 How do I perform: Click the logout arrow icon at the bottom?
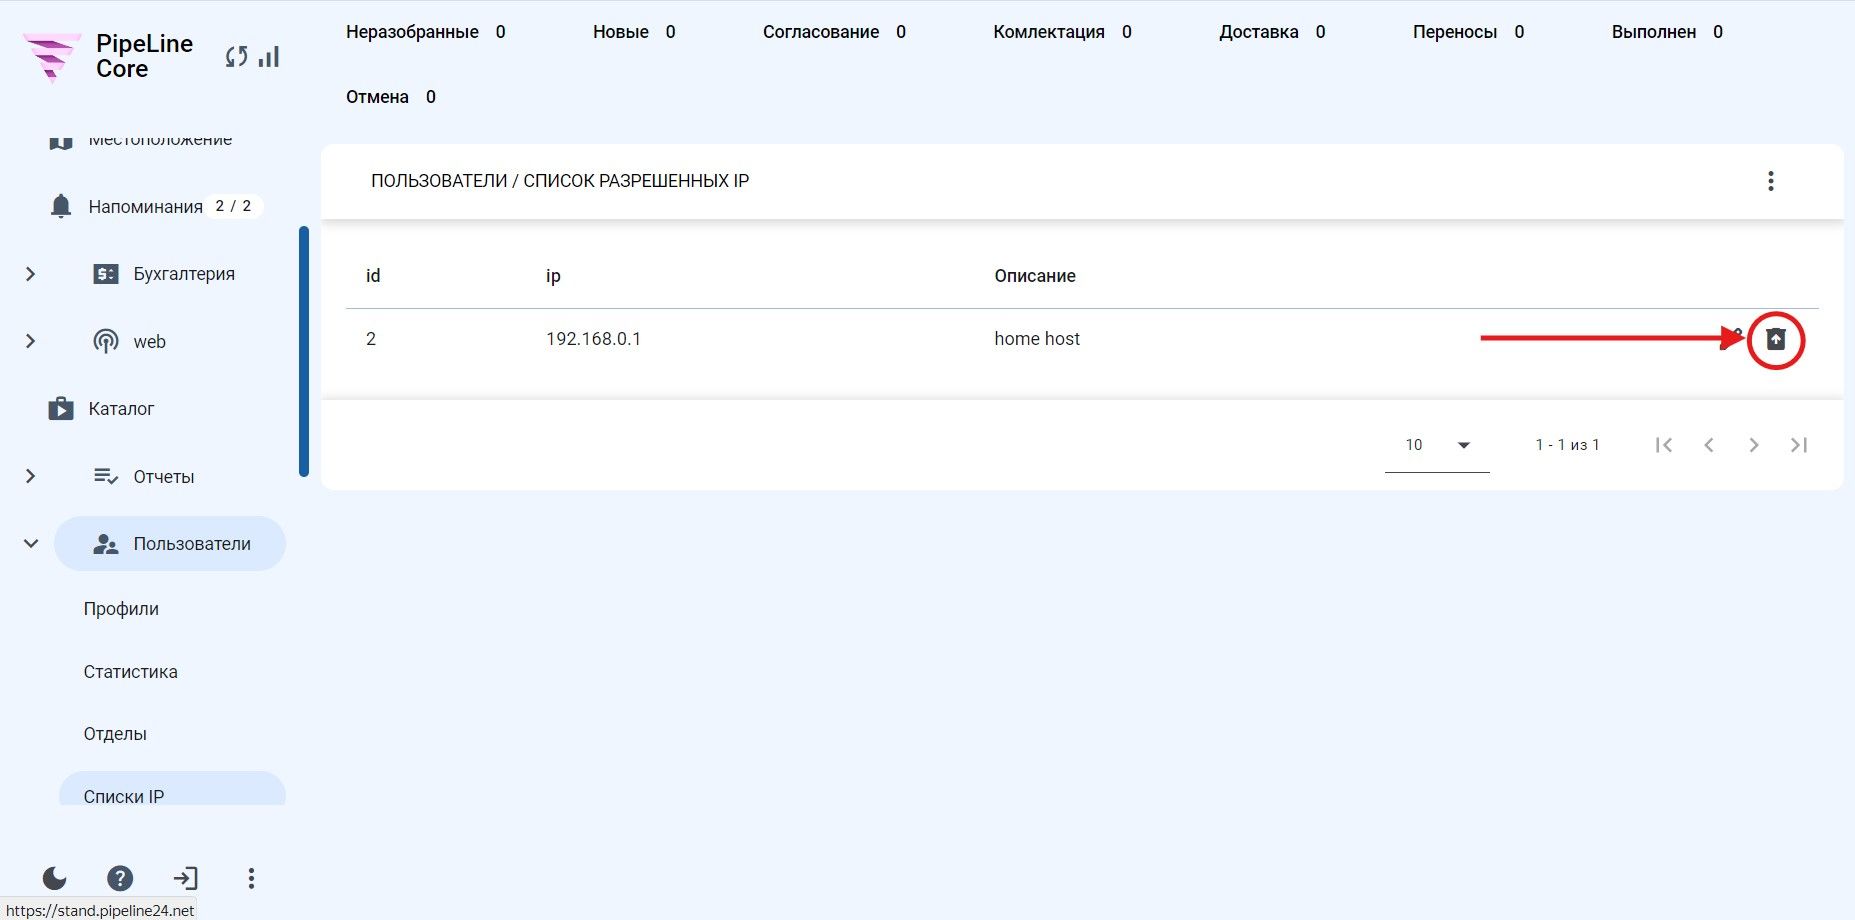pos(186,878)
